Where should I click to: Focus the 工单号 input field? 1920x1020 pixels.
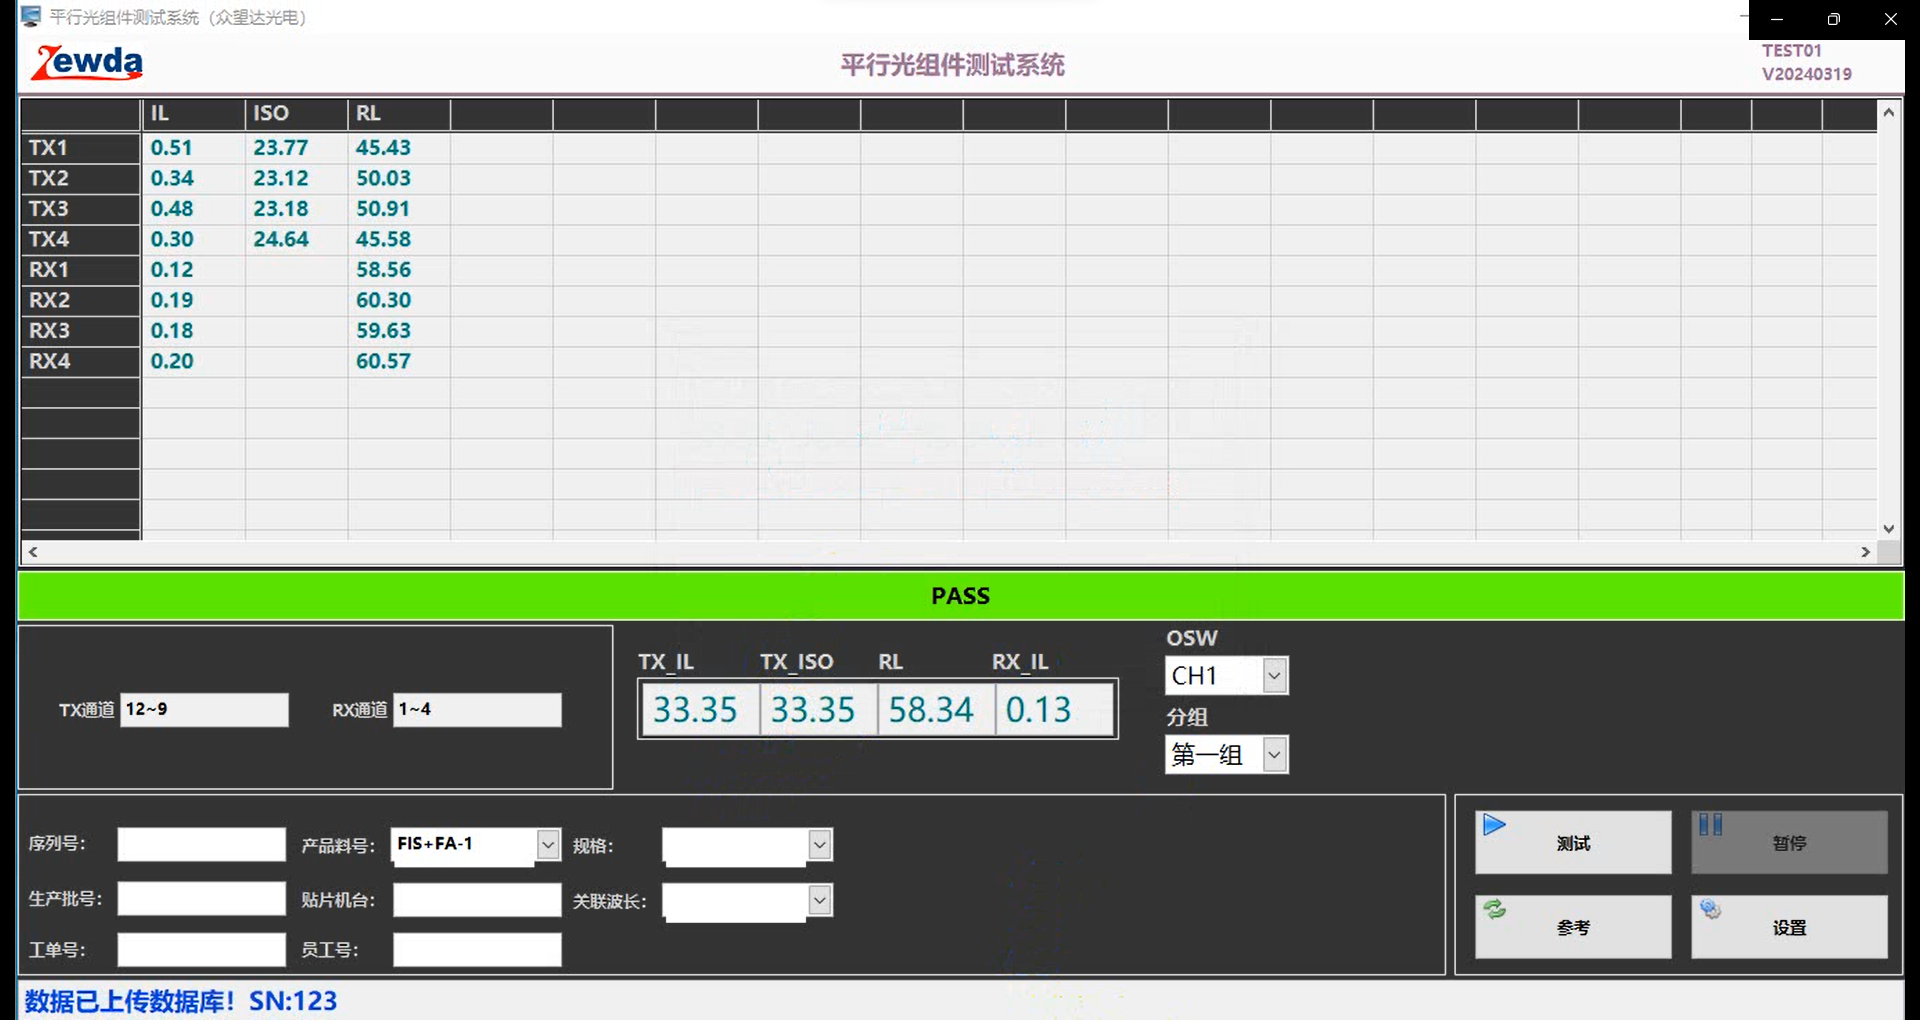(201, 950)
